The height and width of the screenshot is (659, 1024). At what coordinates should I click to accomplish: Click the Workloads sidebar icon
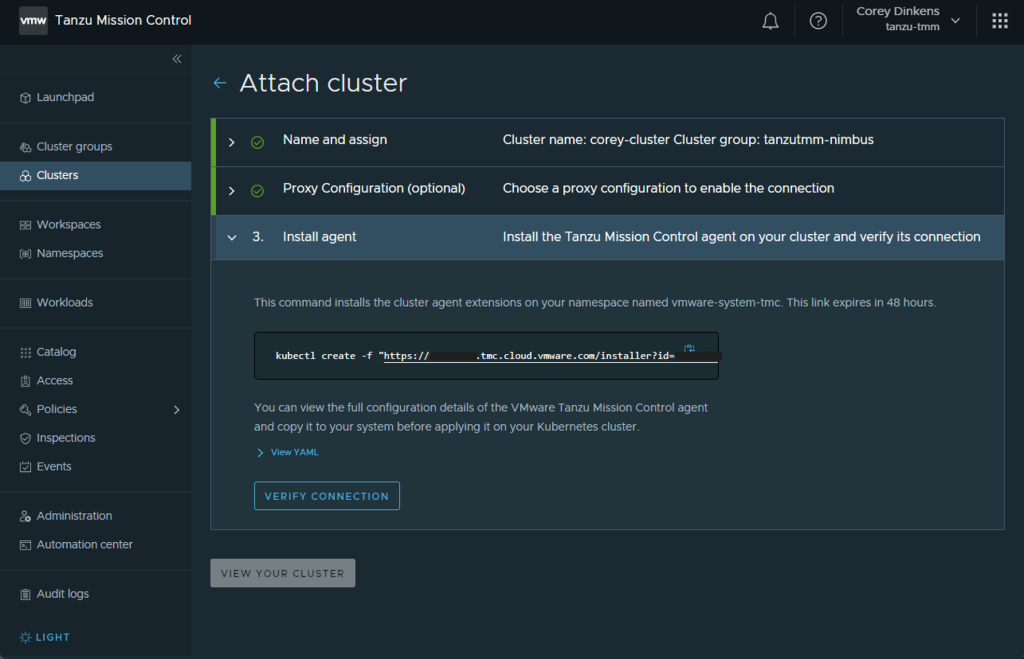tap(25, 302)
